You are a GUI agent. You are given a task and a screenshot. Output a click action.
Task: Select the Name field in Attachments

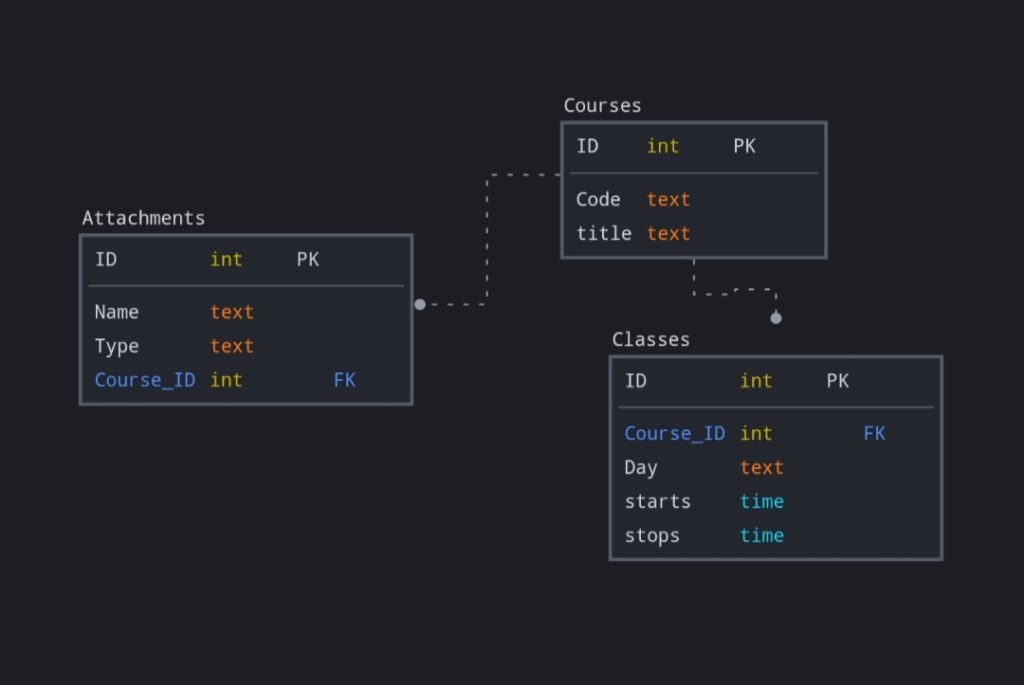click(116, 312)
